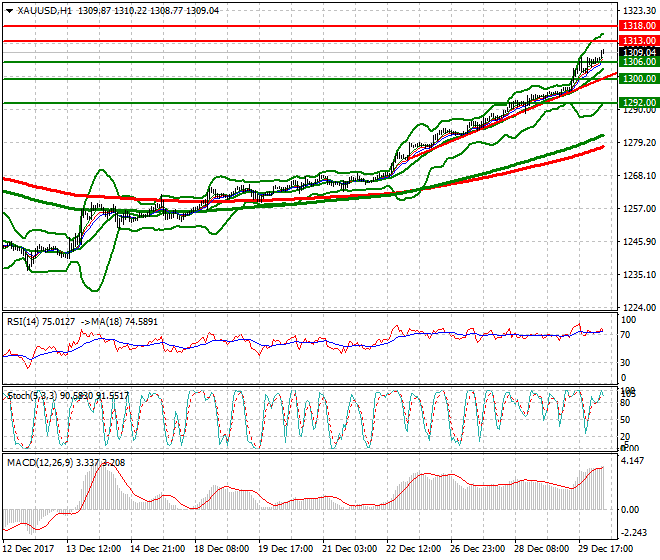660x560 pixels.
Task: Select the 1318.00 red resistance price label
Action: click(x=639, y=26)
